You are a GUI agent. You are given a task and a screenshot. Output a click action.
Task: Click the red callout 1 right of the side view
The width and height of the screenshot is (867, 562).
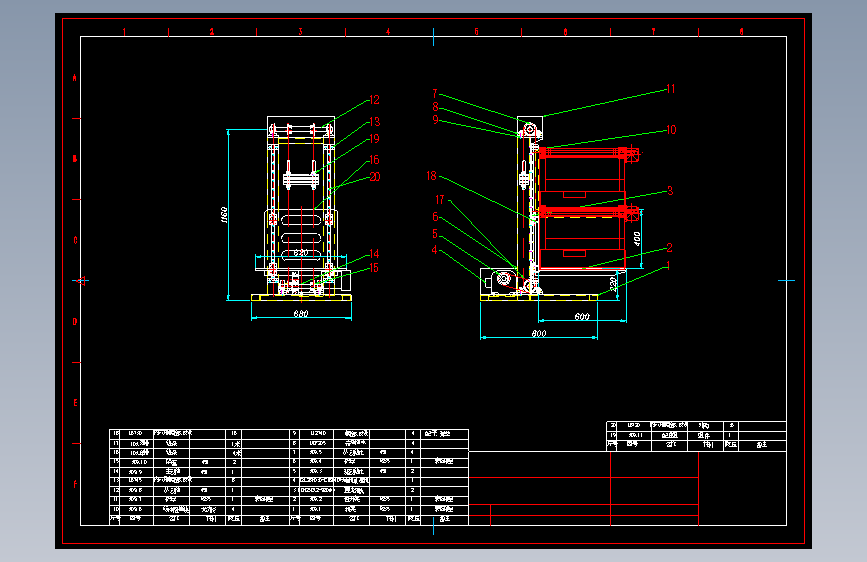pos(668,266)
